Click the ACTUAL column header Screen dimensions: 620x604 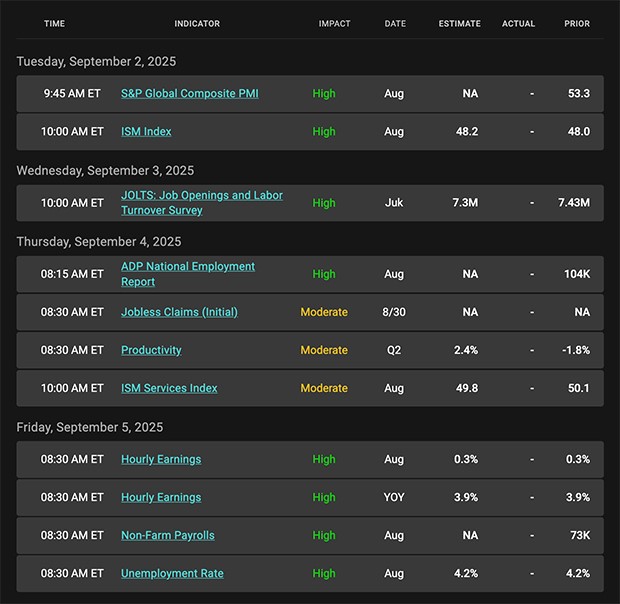click(518, 24)
